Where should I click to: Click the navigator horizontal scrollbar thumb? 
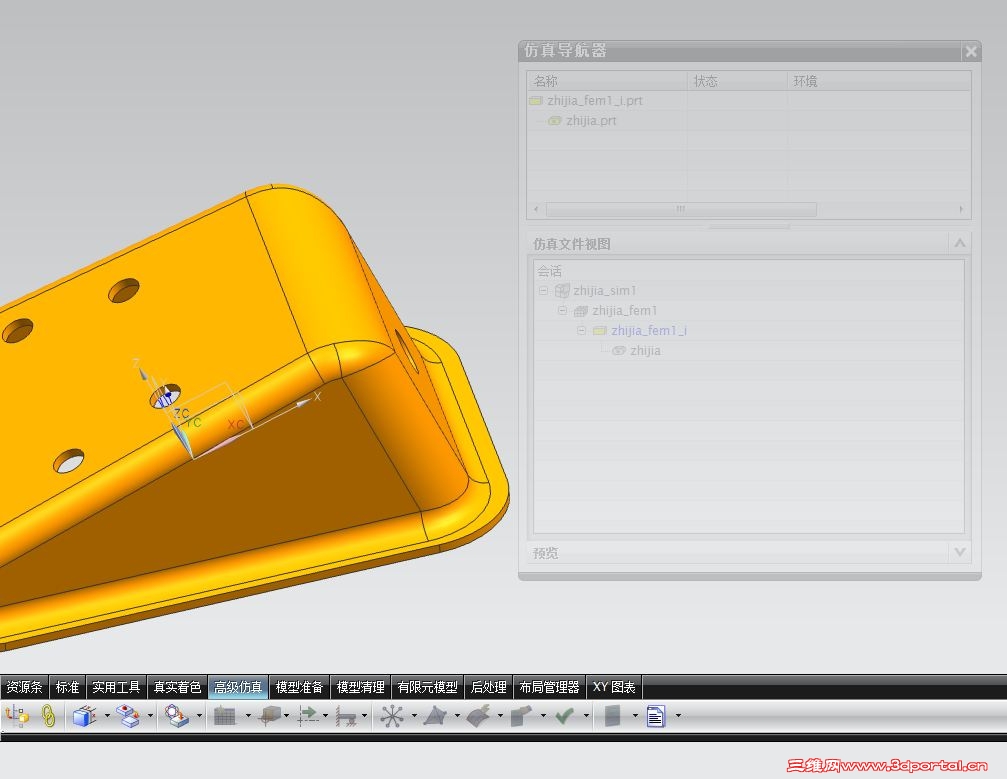tap(681, 209)
